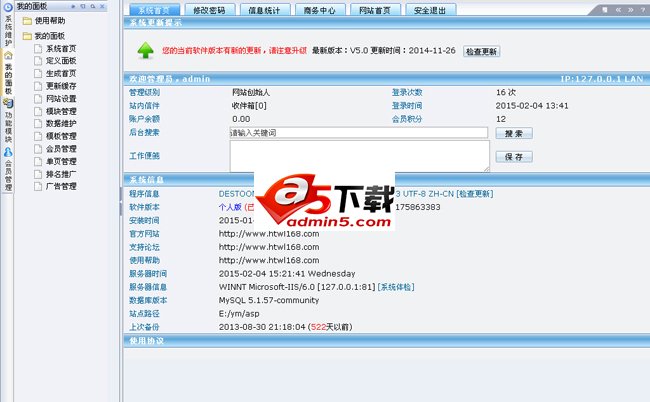This screenshot has width=650, height=402.
Task: Open the 网站首页 tab
Action: coord(375,10)
